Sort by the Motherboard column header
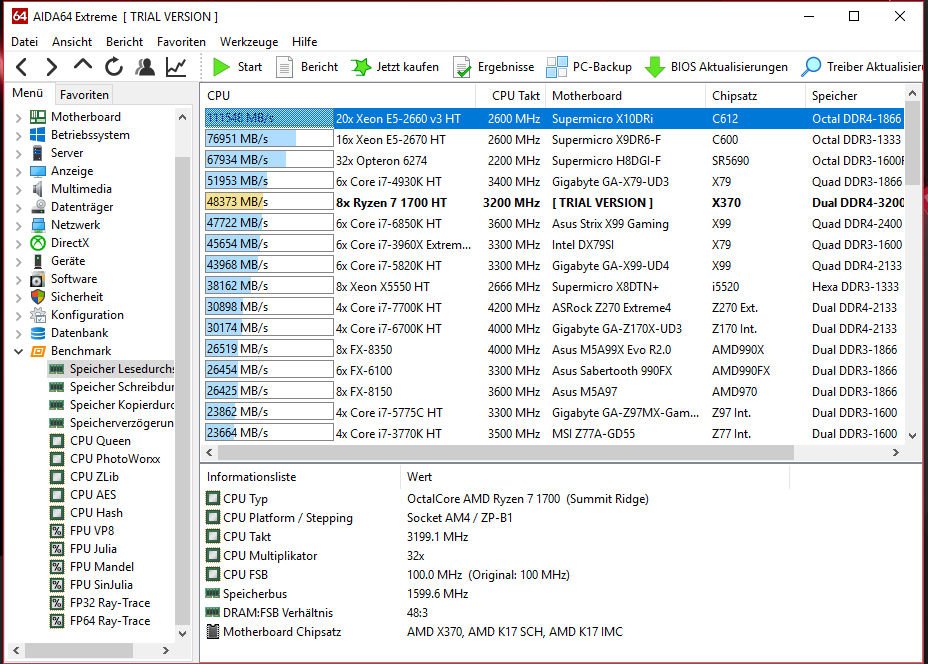This screenshot has width=928, height=664. [x=625, y=95]
